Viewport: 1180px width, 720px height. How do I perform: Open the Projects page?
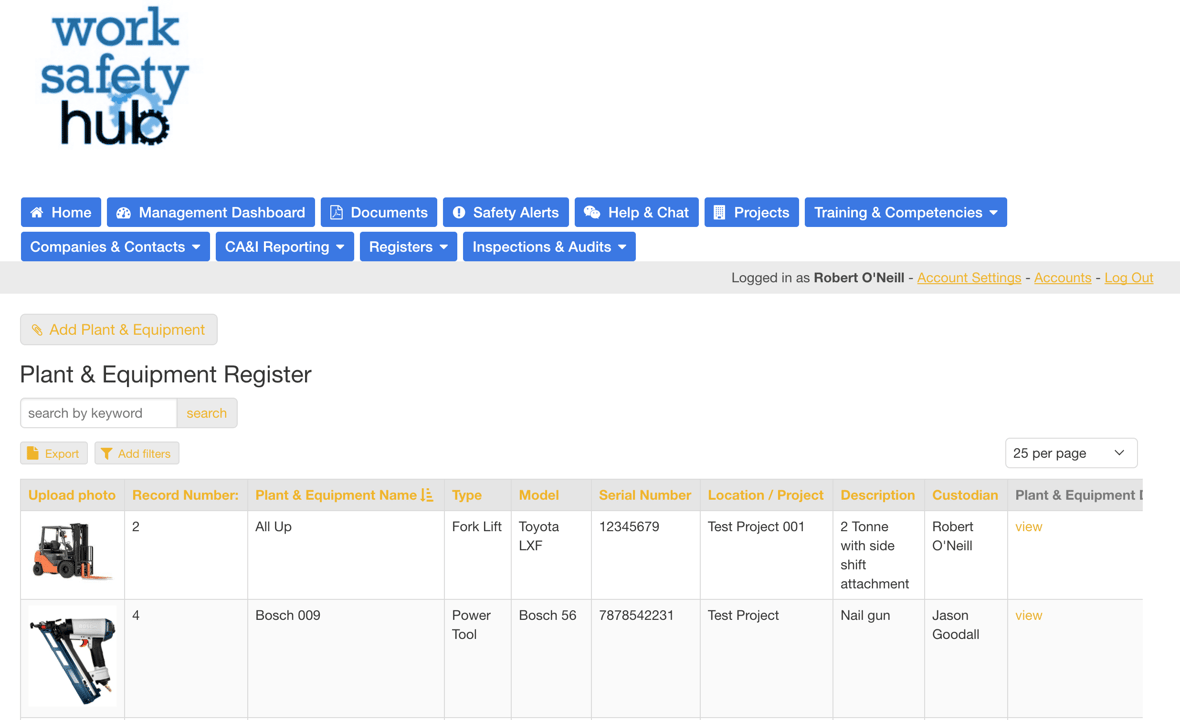click(751, 212)
